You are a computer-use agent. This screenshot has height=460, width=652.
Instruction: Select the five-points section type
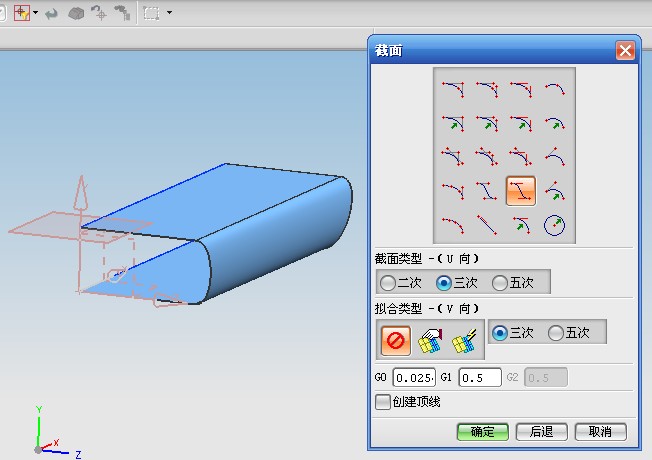click(453, 225)
